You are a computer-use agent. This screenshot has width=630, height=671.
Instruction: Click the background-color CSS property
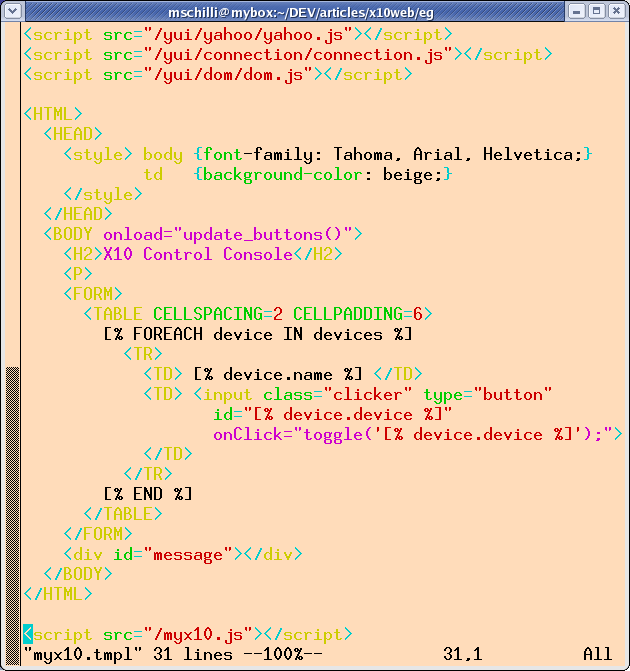click(283, 175)
